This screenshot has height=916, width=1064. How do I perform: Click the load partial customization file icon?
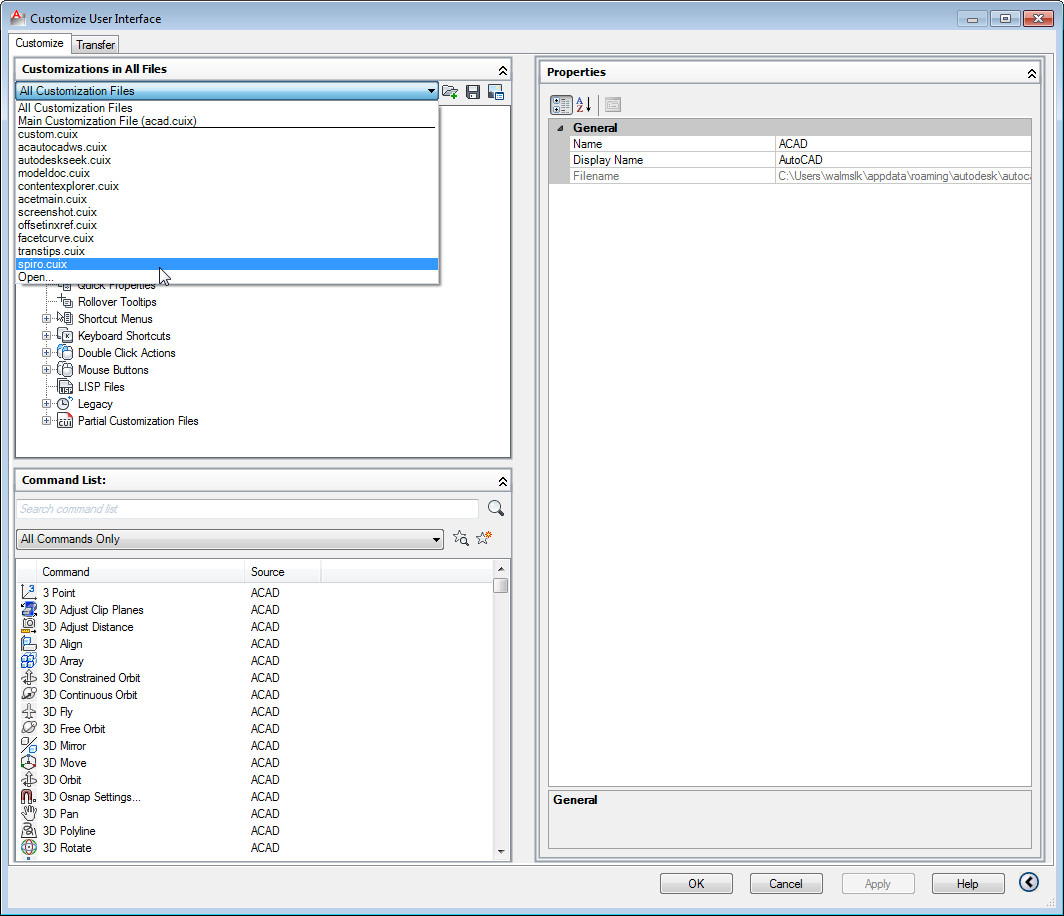(450, 91)
